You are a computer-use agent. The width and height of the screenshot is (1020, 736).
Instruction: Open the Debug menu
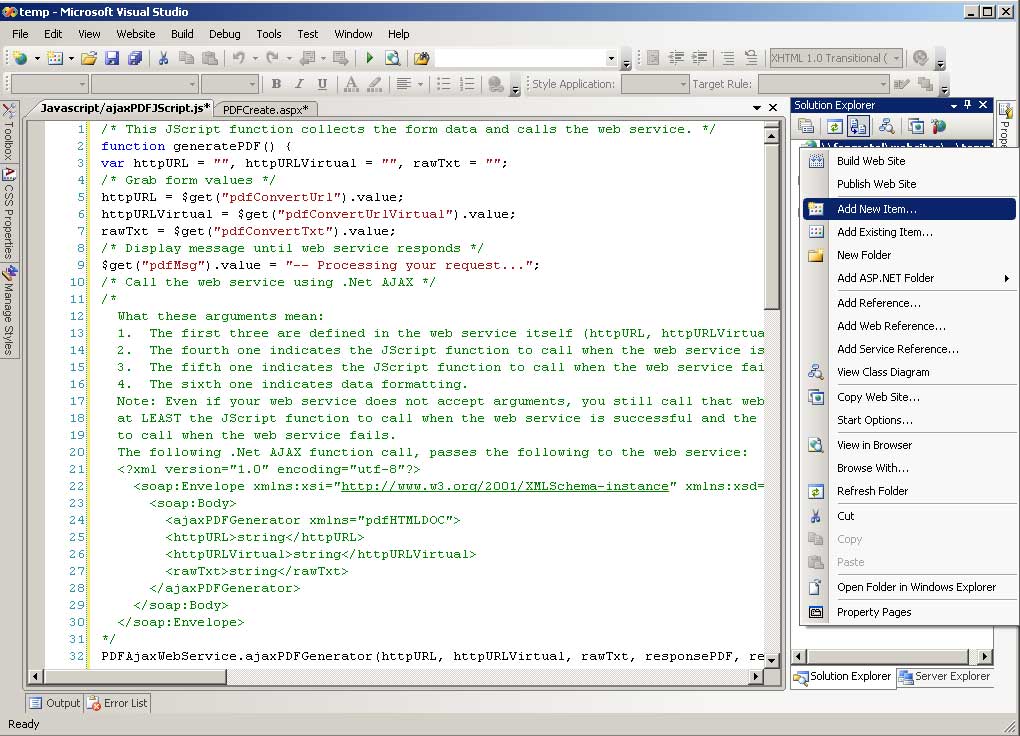tap(224, 34)
